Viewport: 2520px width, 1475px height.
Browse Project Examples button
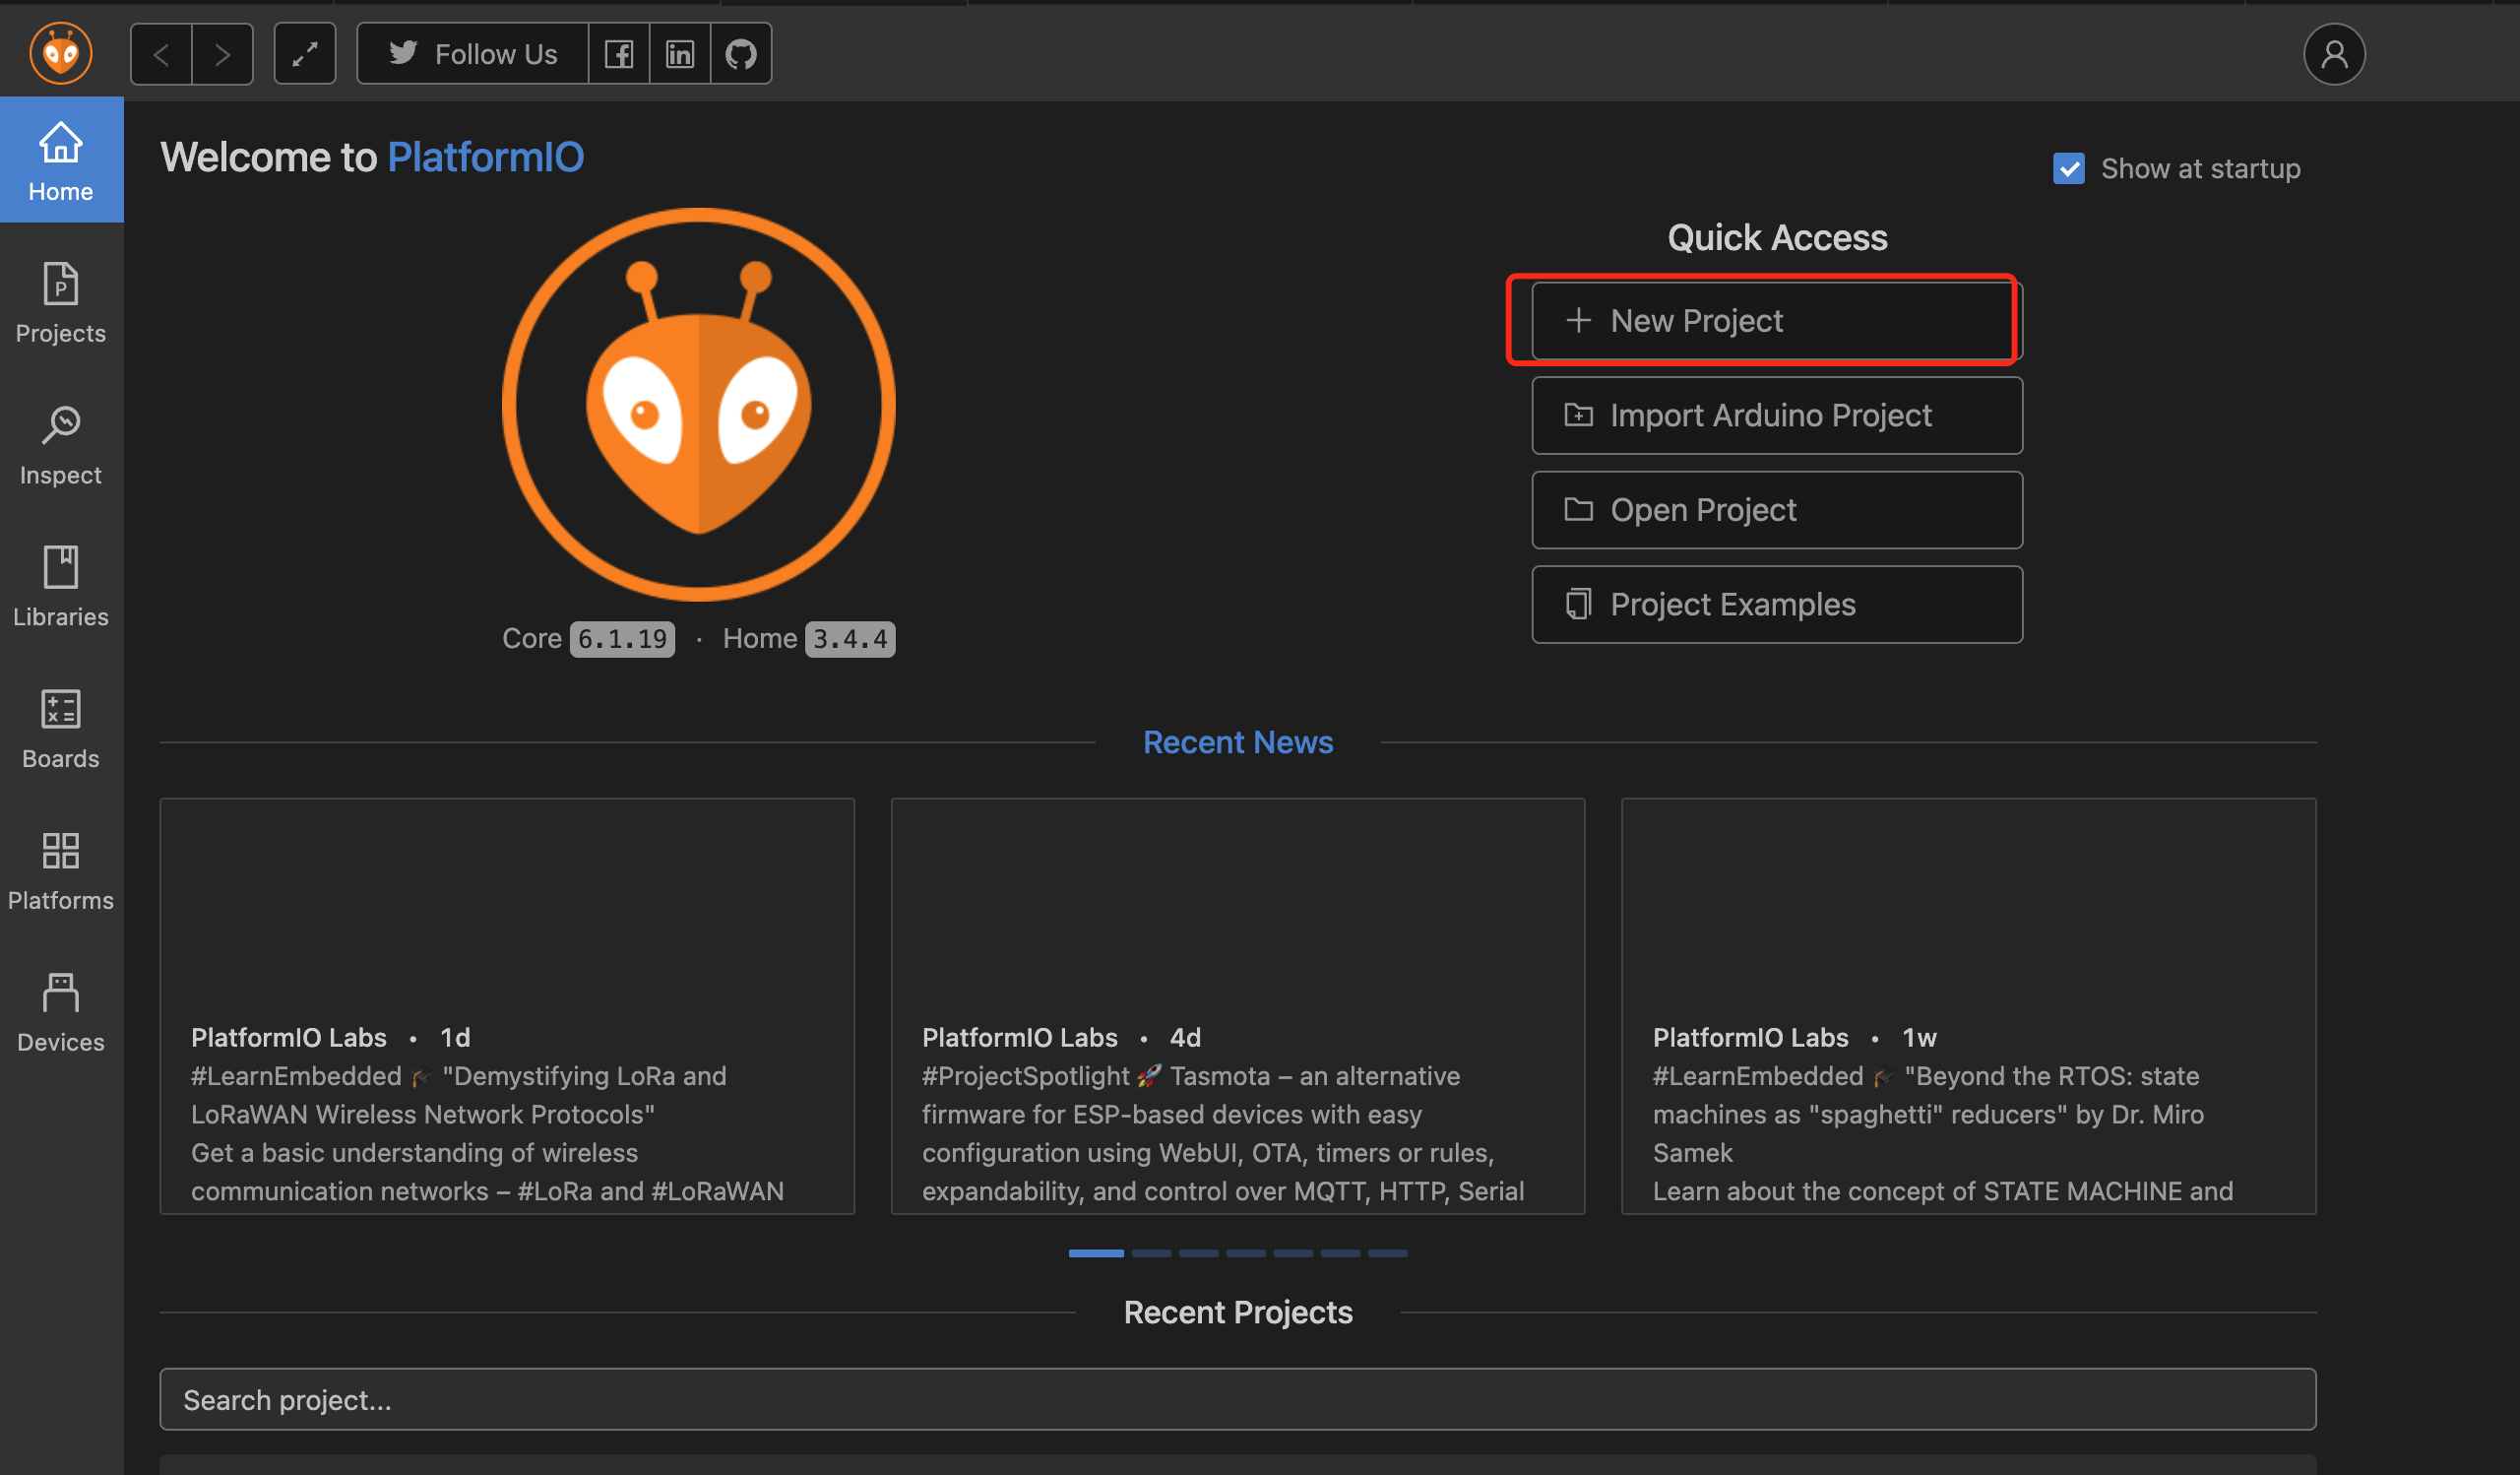(x=1777, y=604)
